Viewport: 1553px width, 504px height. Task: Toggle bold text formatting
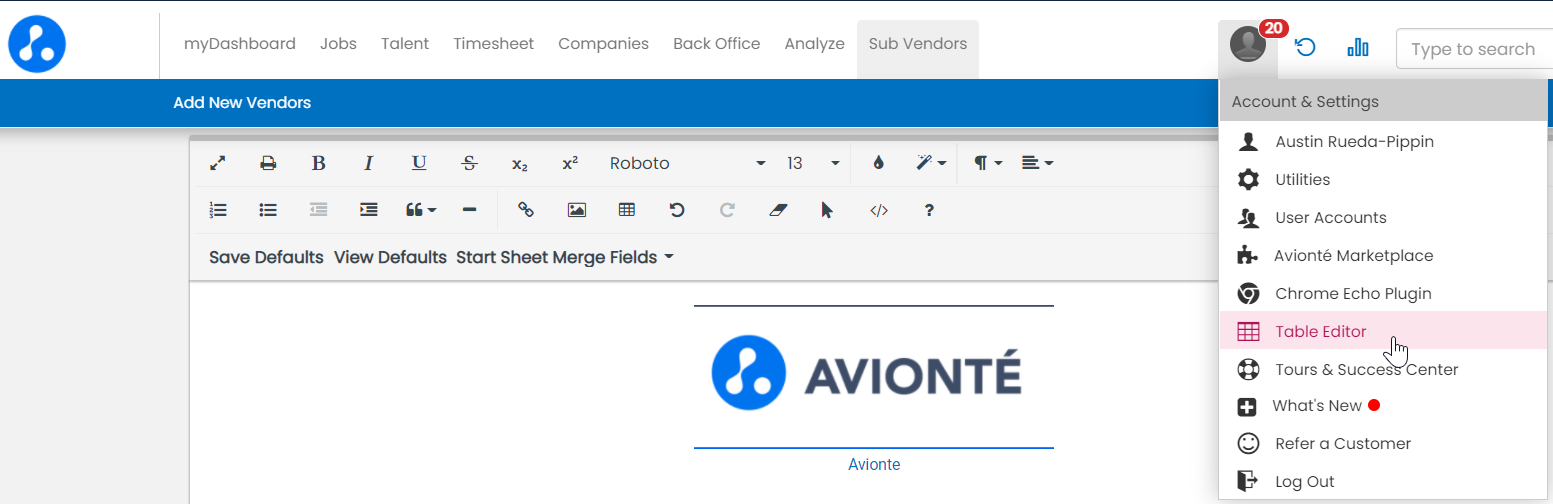pos(318,163)
